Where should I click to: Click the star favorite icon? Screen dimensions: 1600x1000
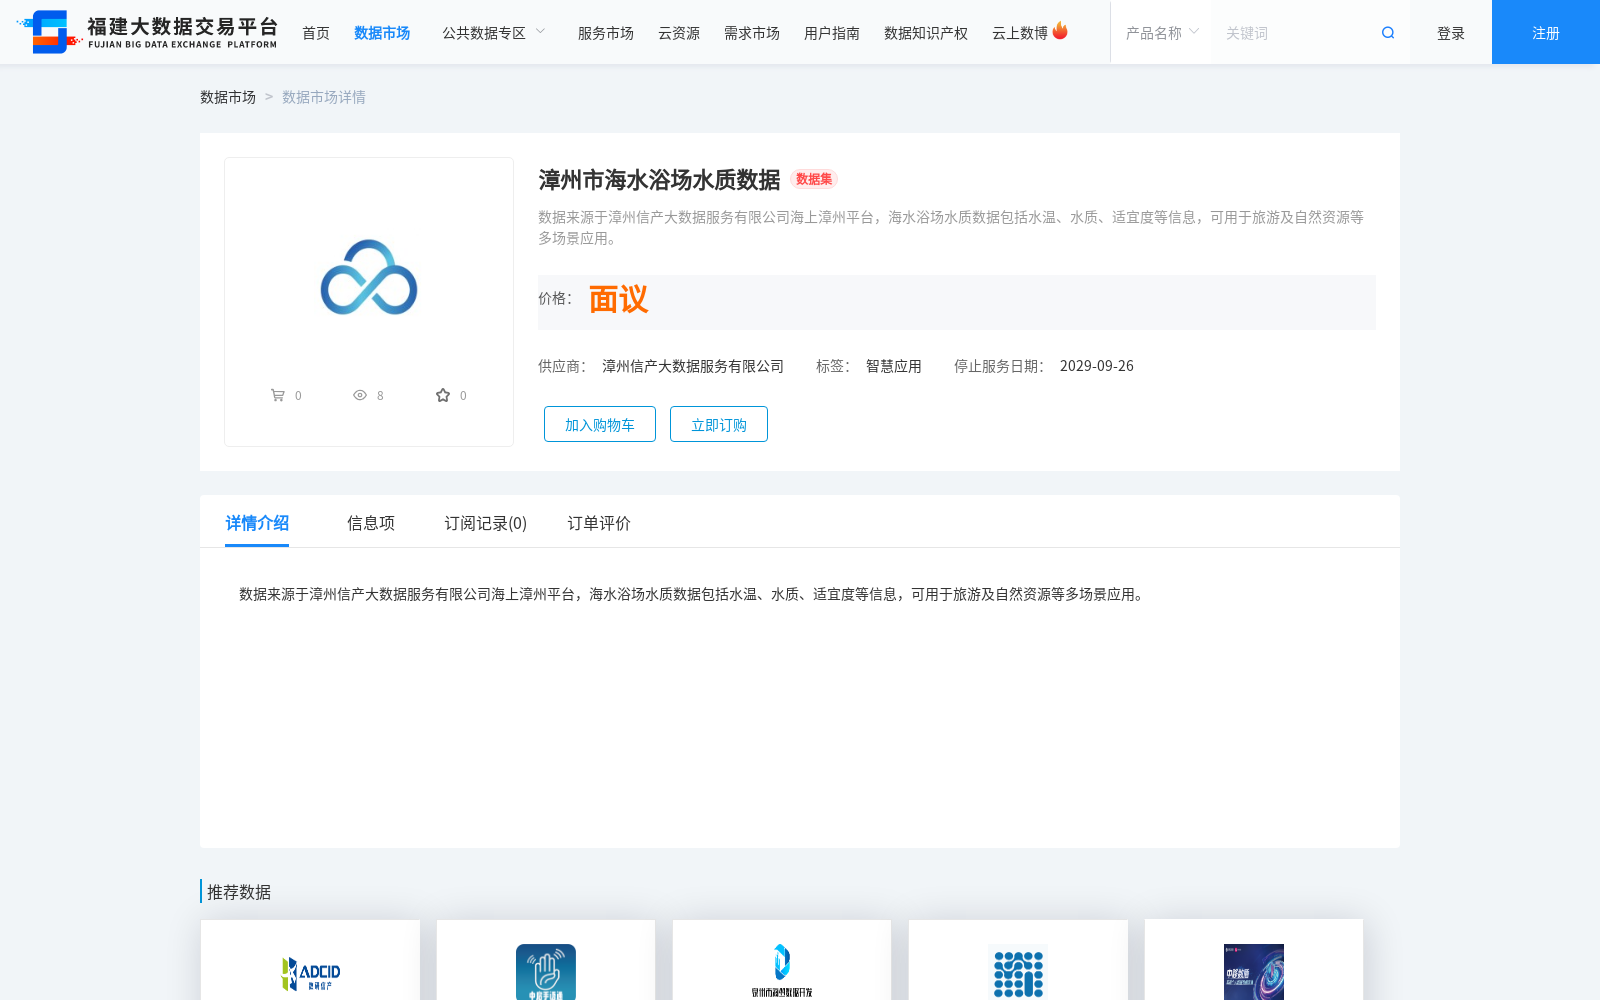(443, 395)
